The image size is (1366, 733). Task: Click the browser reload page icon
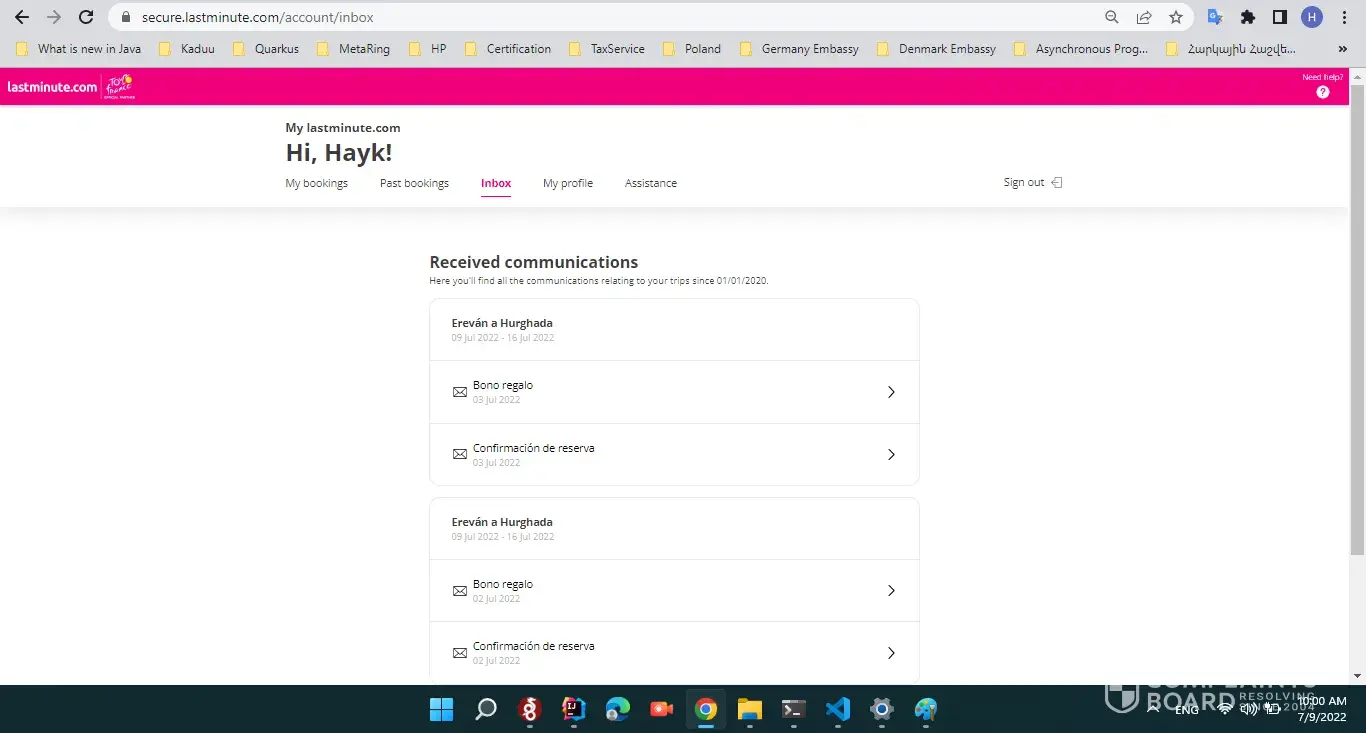[x=86, y=17]
